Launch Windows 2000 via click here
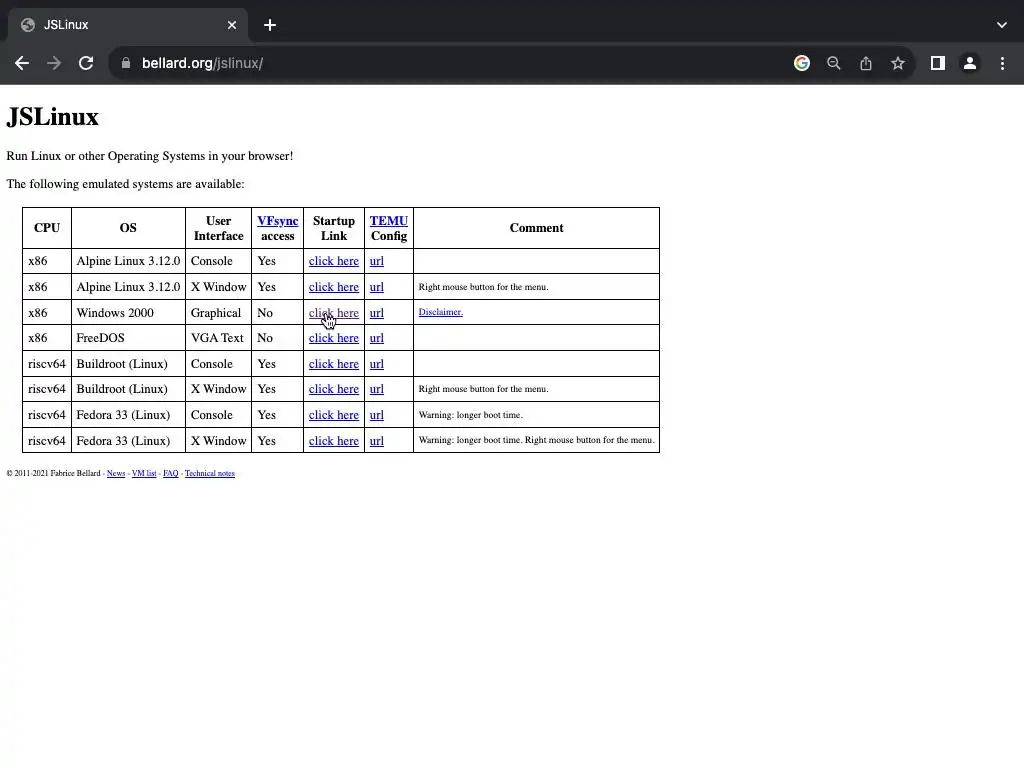 [334, 313]
